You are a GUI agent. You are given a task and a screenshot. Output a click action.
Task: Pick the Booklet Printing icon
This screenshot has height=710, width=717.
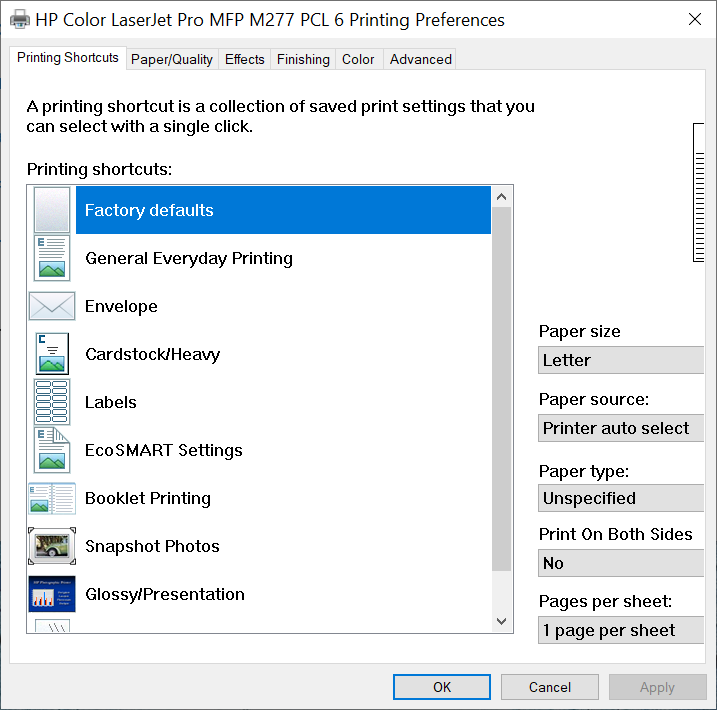coord(52,498)
